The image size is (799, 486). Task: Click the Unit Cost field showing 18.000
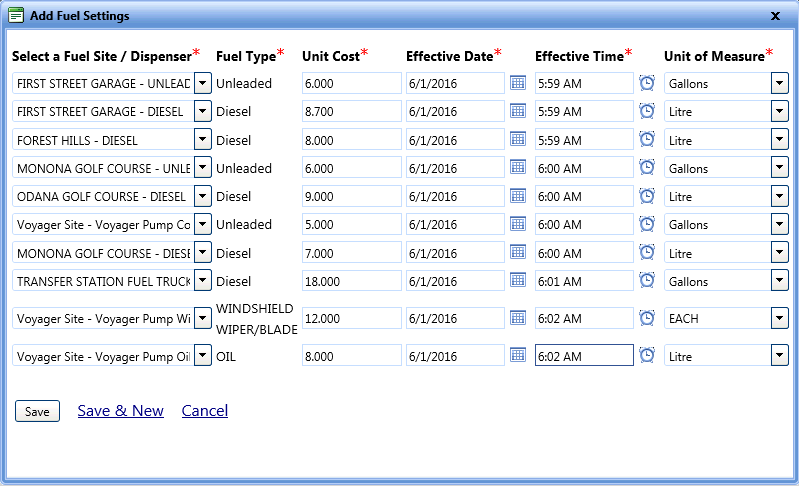351,282
